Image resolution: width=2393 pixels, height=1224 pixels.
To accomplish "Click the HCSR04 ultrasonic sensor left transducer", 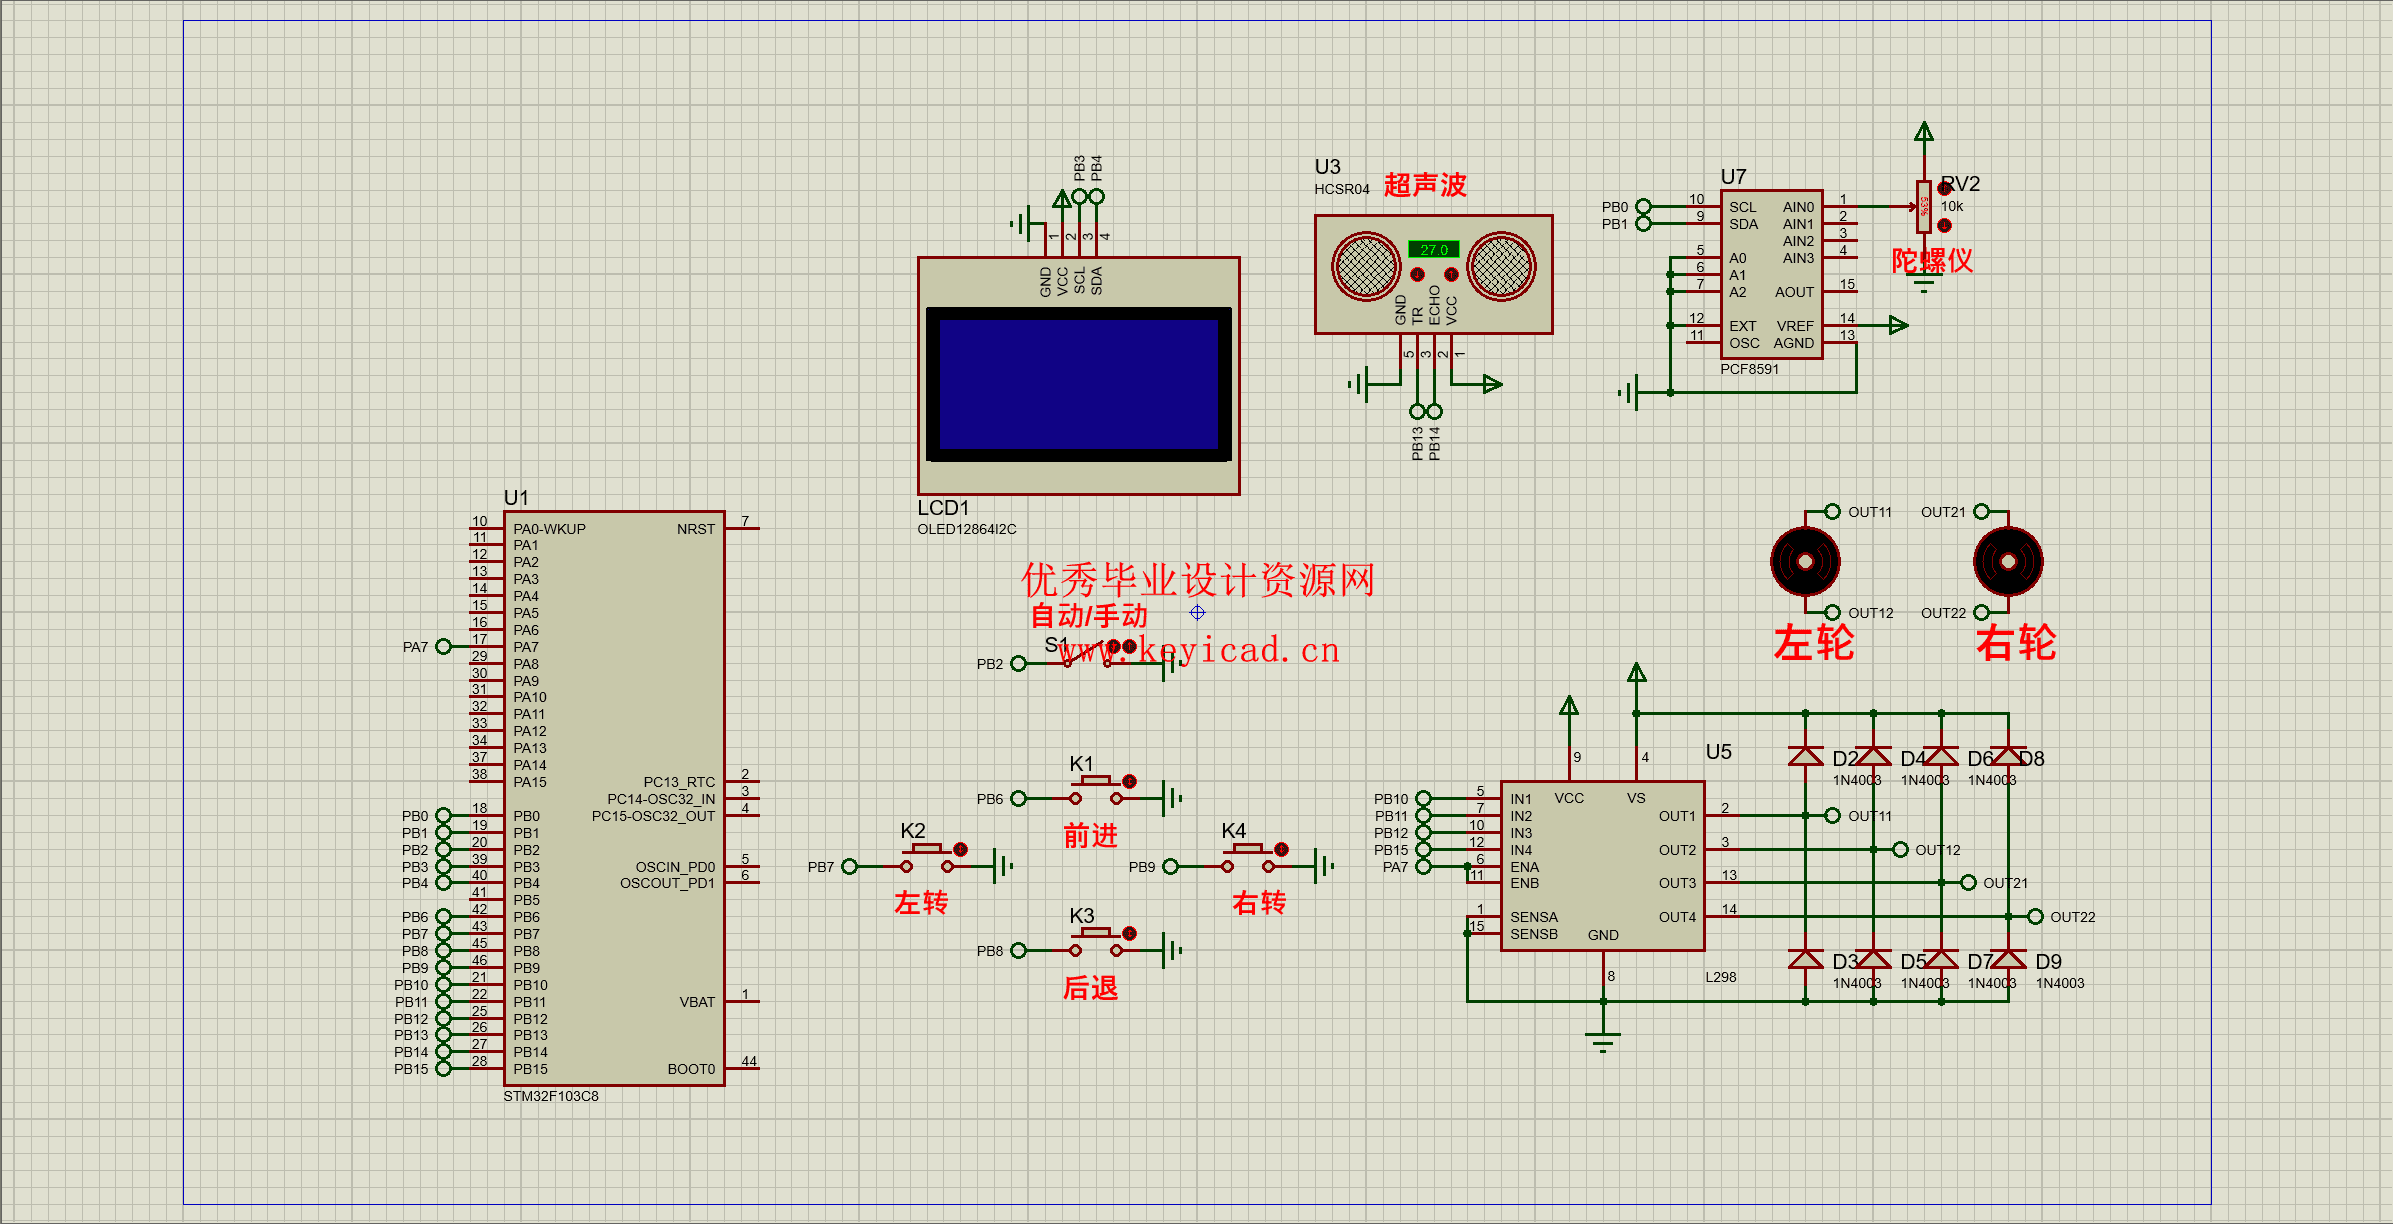I will [1366, 266].
